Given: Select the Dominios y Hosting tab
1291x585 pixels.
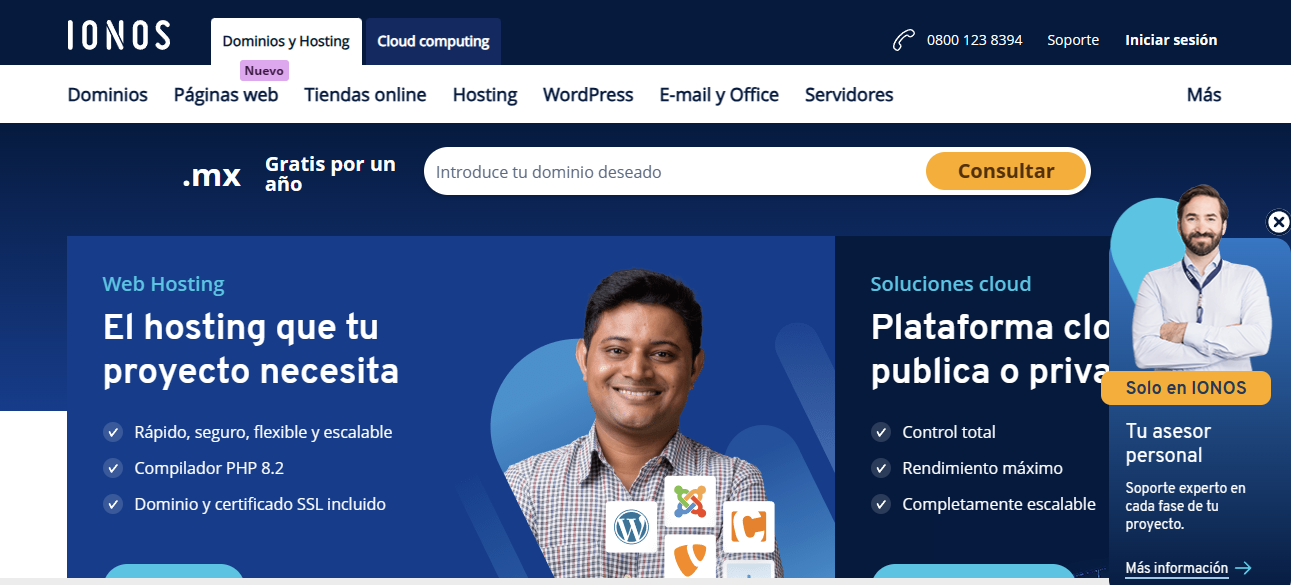Looking at the screenshot, I should [x=286, y=42].
